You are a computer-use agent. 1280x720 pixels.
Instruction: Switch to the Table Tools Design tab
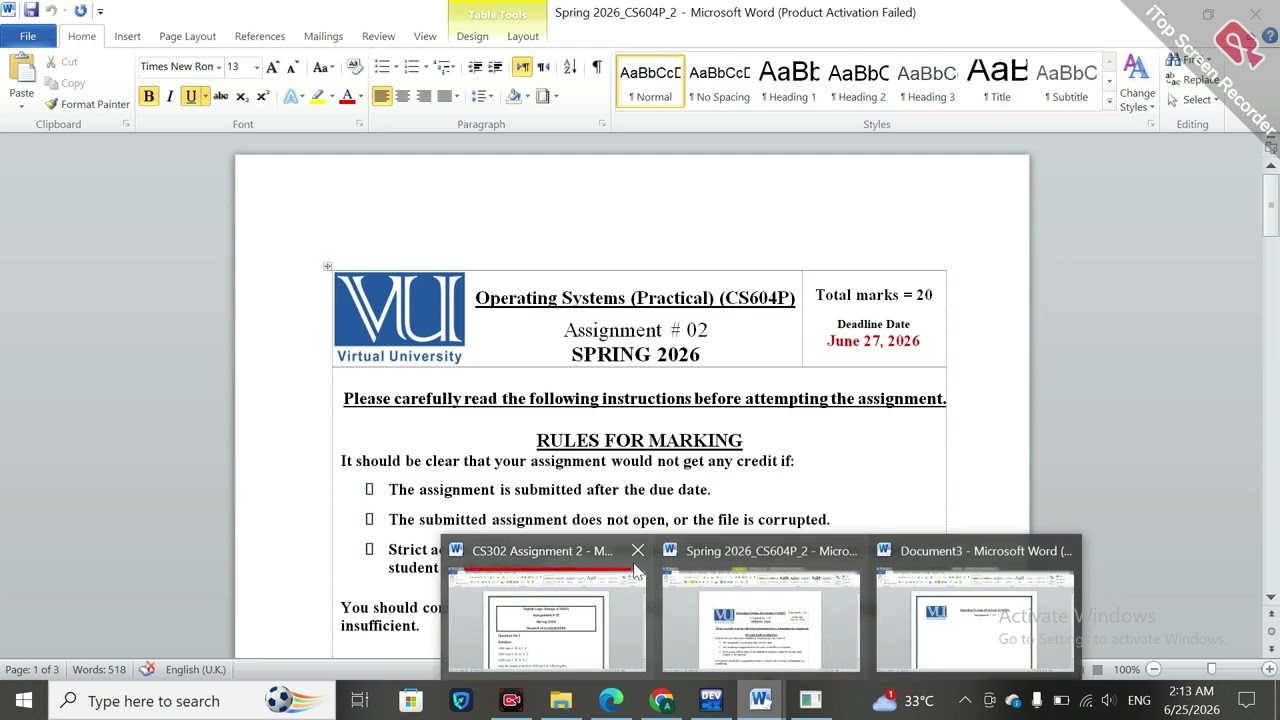[472, 36]
